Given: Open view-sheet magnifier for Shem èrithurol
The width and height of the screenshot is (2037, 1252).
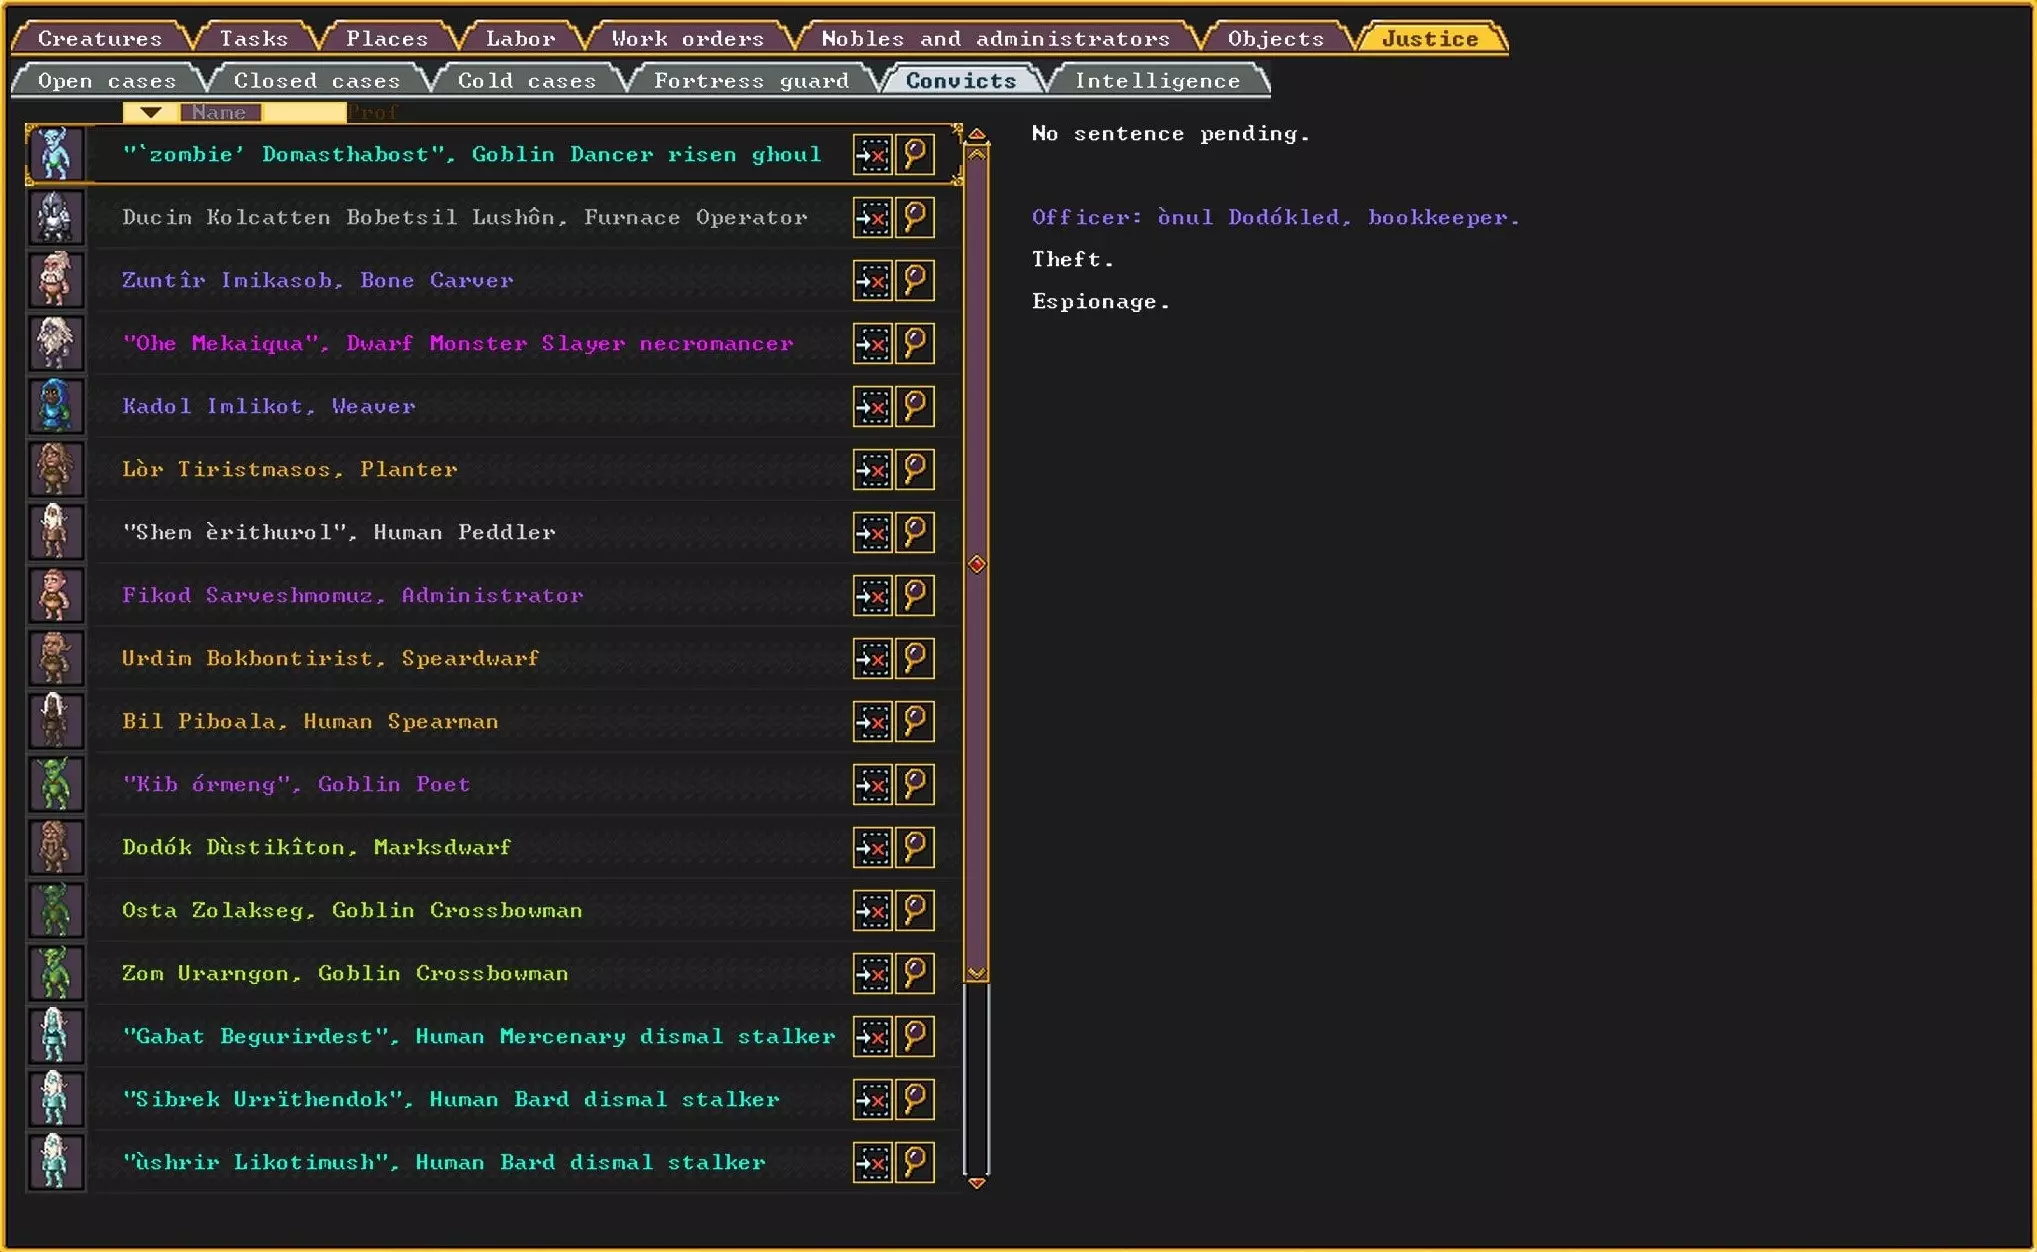Looking at the screenshot, I should point(914,532).
